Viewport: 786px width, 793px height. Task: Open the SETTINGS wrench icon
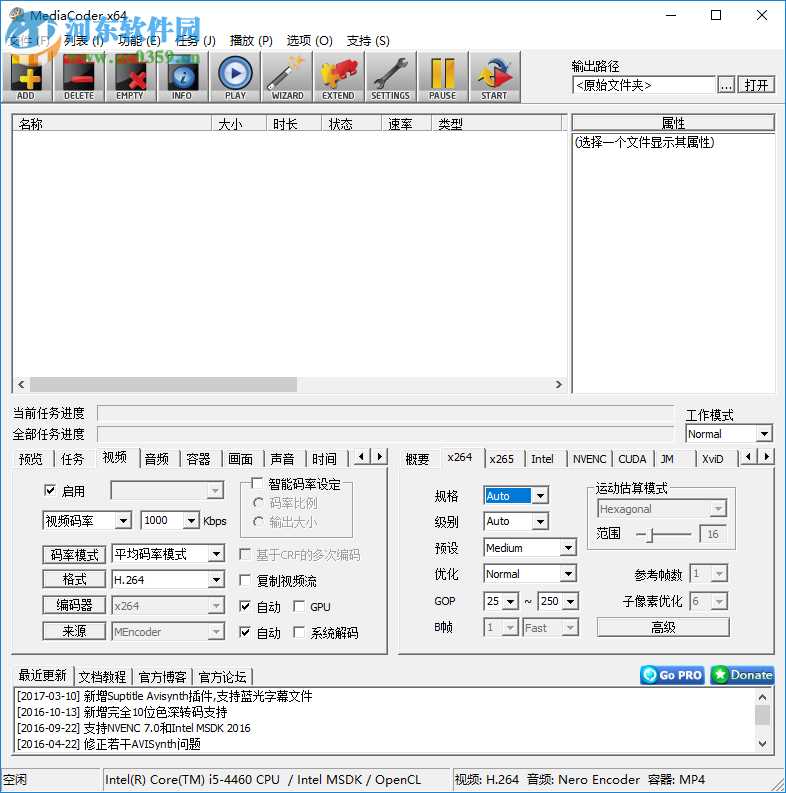click(x=390, y=76)
